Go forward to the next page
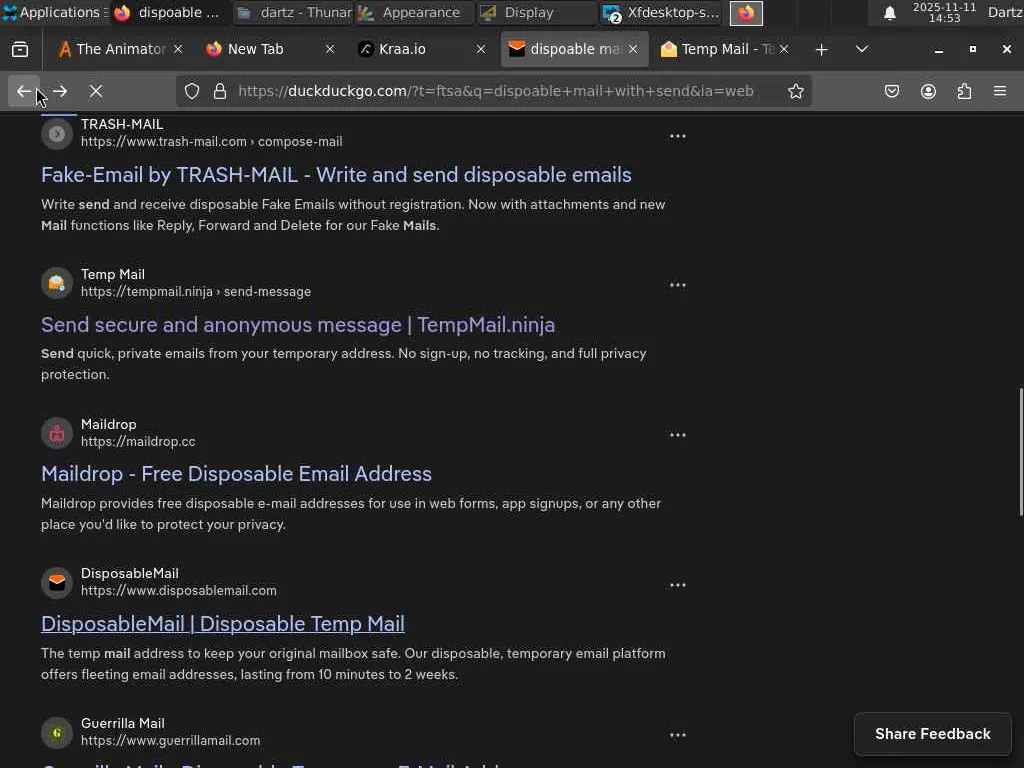1024x768 pixels. 59,91
